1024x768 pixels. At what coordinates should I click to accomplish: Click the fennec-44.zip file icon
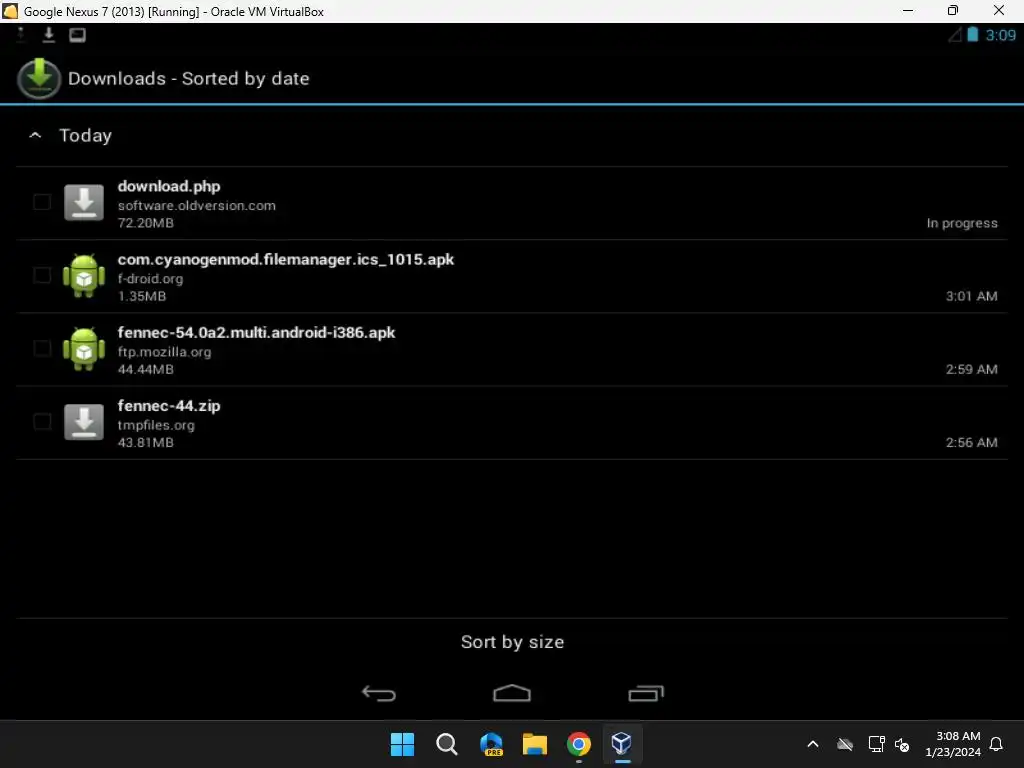tap(84, 422)
